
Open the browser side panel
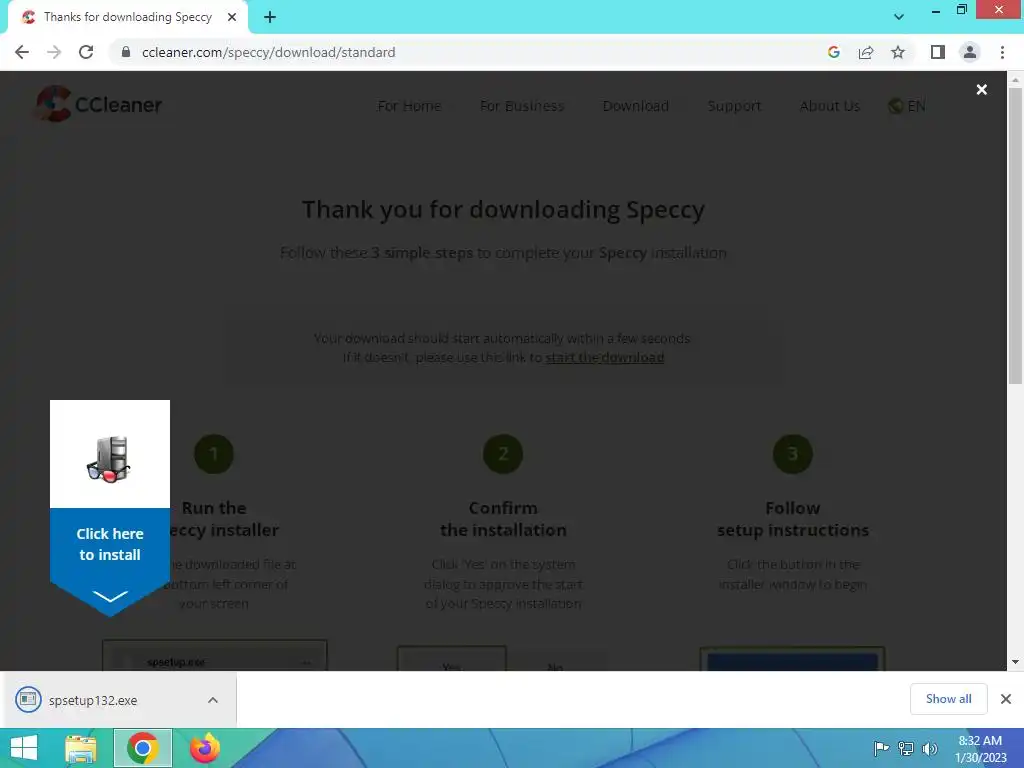click(x=938, y=52)
